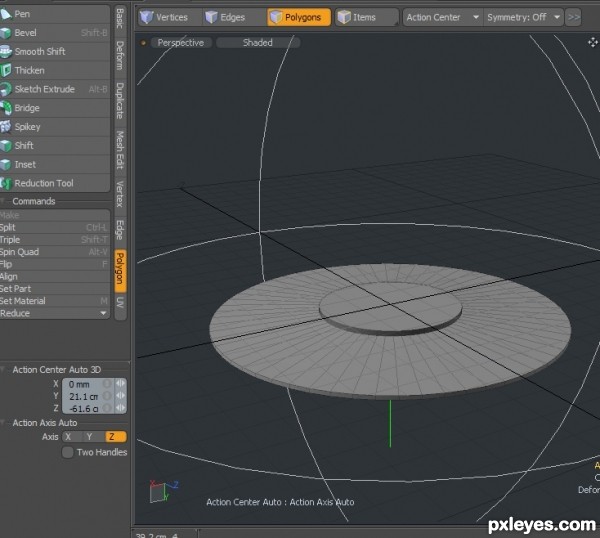Image resolution: width=600 pixels, height=538 pixels.
Task: Expand the toolbar overflow >> button
Action: pos(573,17)
